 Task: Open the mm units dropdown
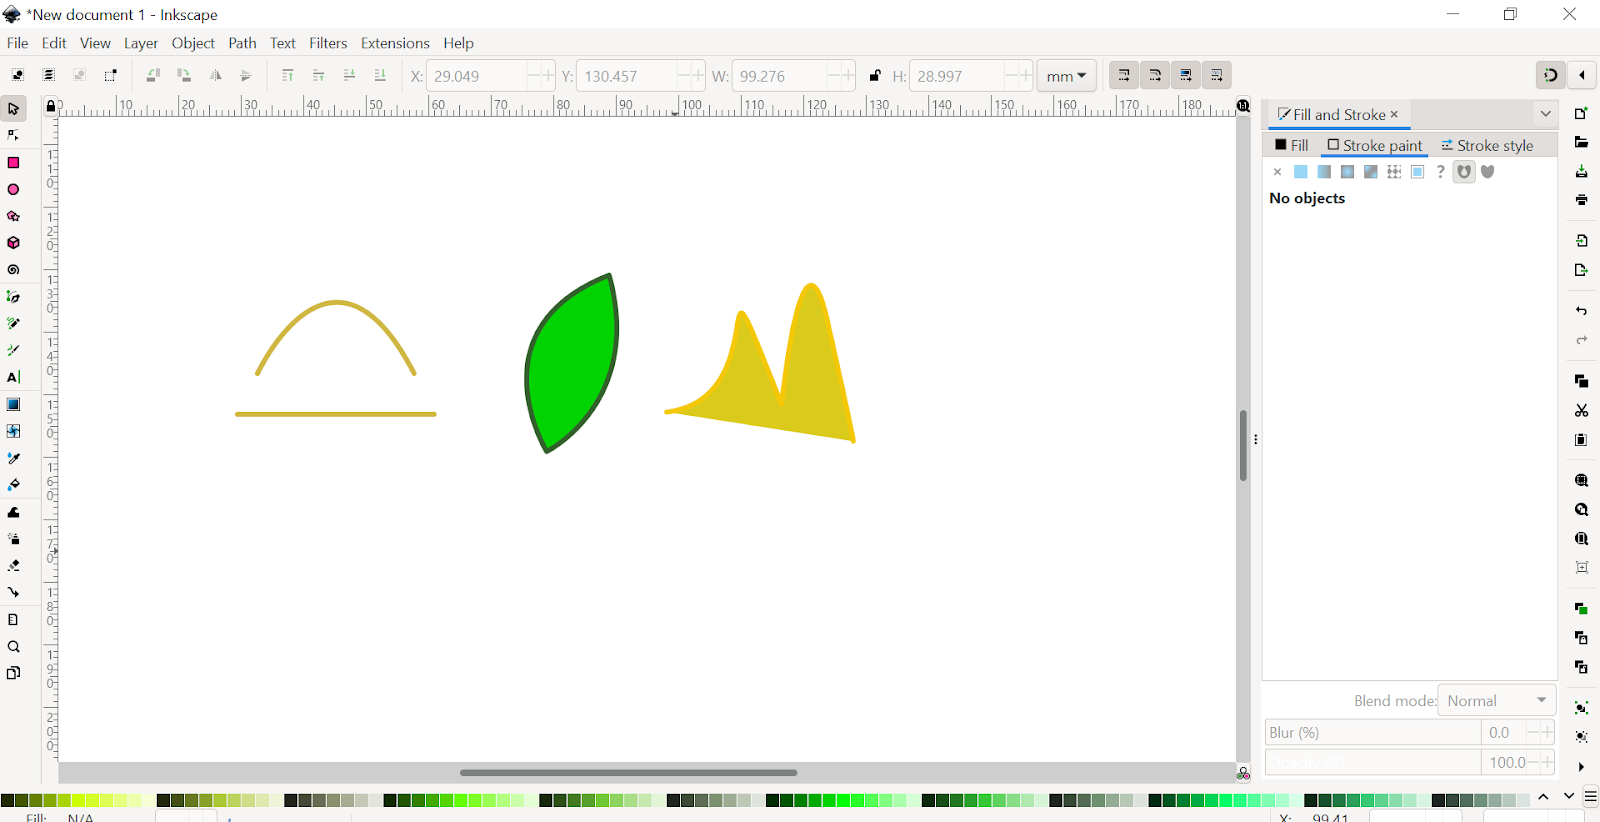[x=1066, y=76]
